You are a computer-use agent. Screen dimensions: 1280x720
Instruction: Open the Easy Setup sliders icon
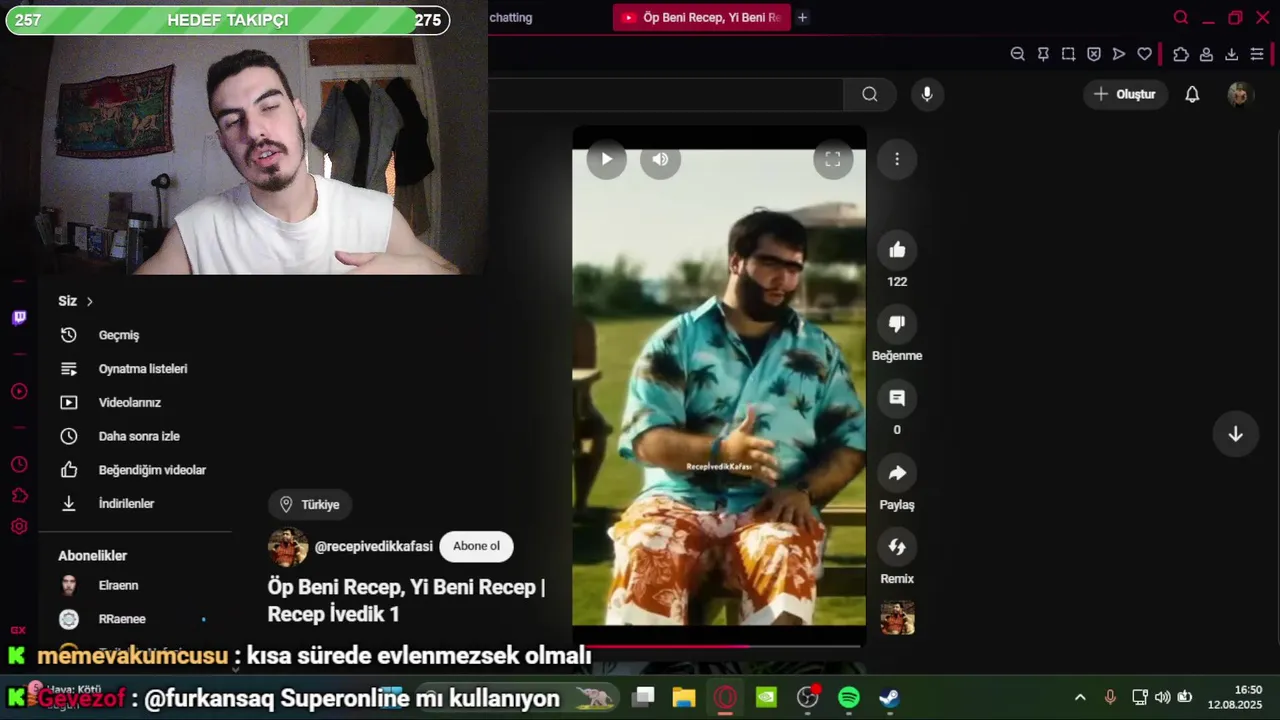(x=1257, y=54)
